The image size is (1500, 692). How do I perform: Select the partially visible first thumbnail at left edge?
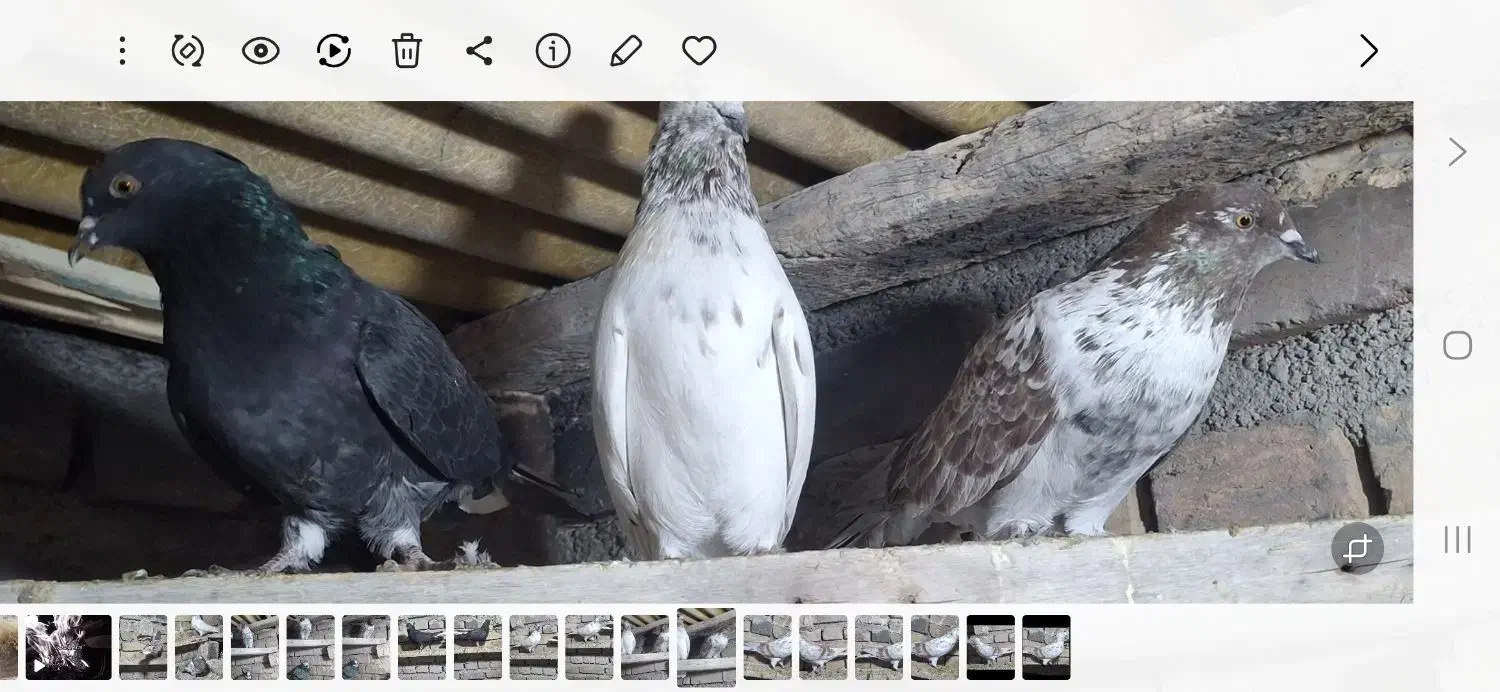point(8,647)
